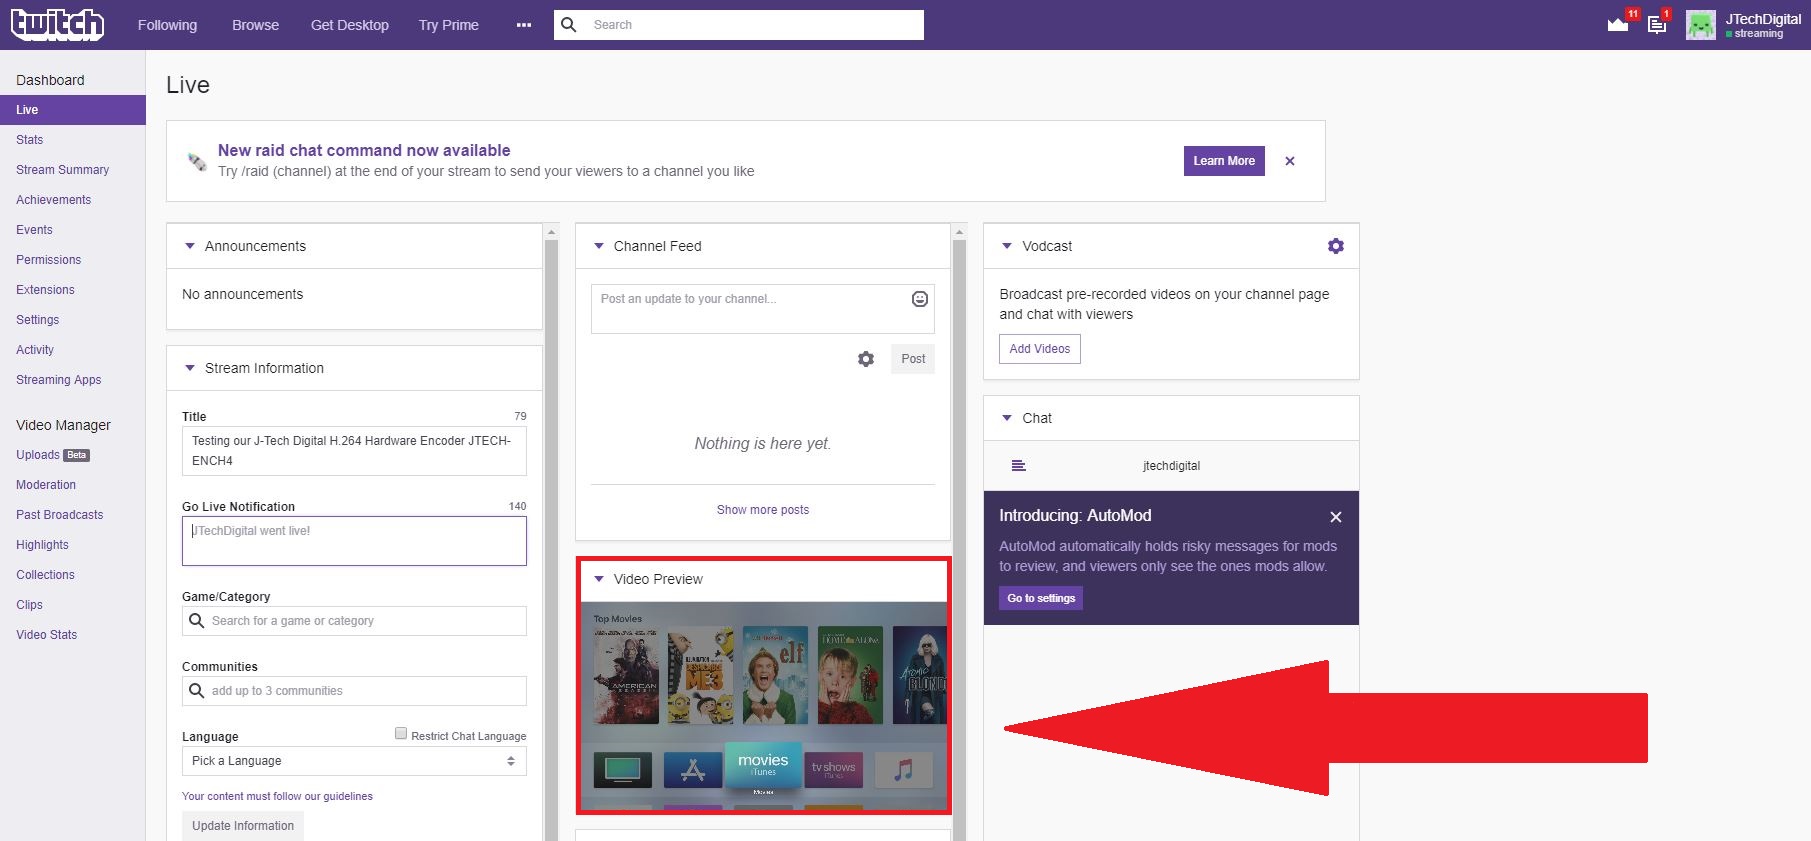Click the Communities input field

(354, 691)
